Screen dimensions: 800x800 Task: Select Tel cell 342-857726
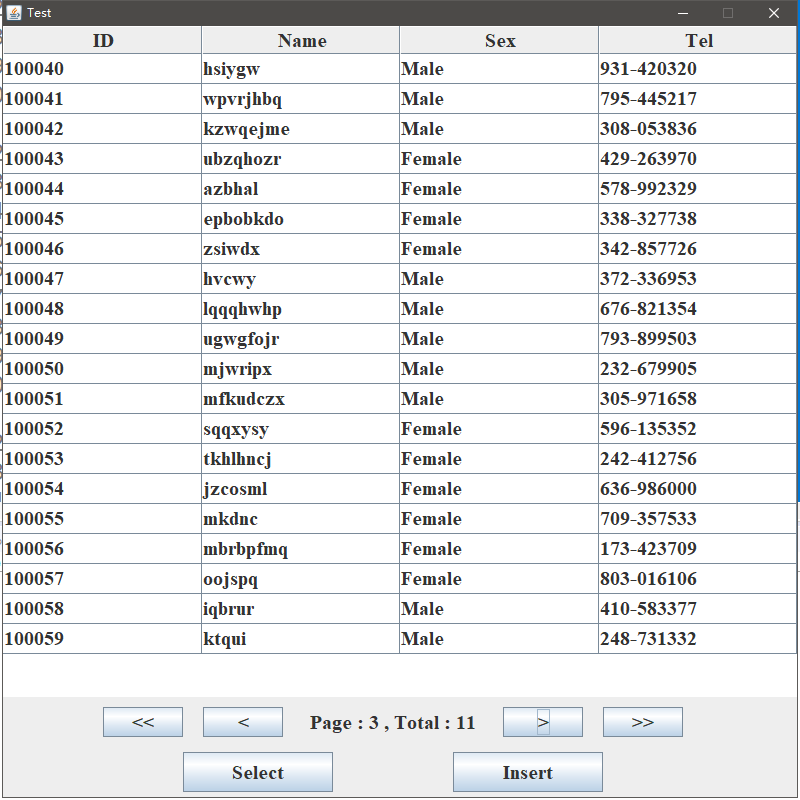(x=697, y=249)
